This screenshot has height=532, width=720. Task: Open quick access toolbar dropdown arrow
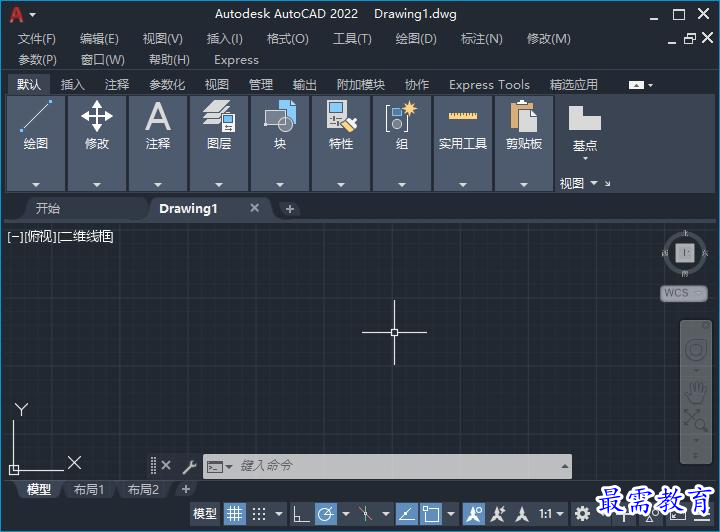[33, 15]
